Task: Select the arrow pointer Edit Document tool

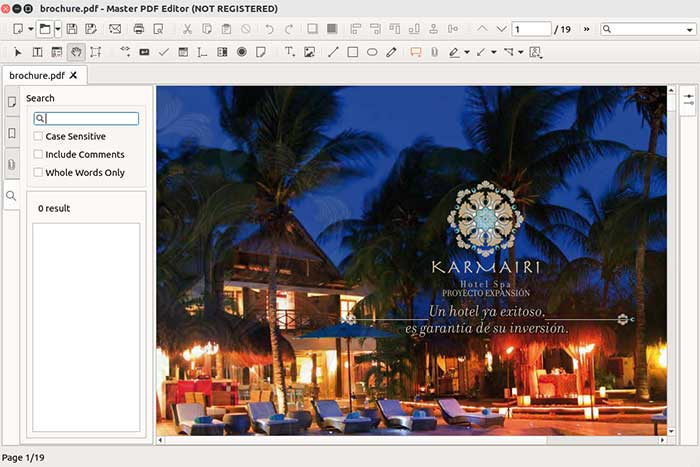Action: click(18, 52)
